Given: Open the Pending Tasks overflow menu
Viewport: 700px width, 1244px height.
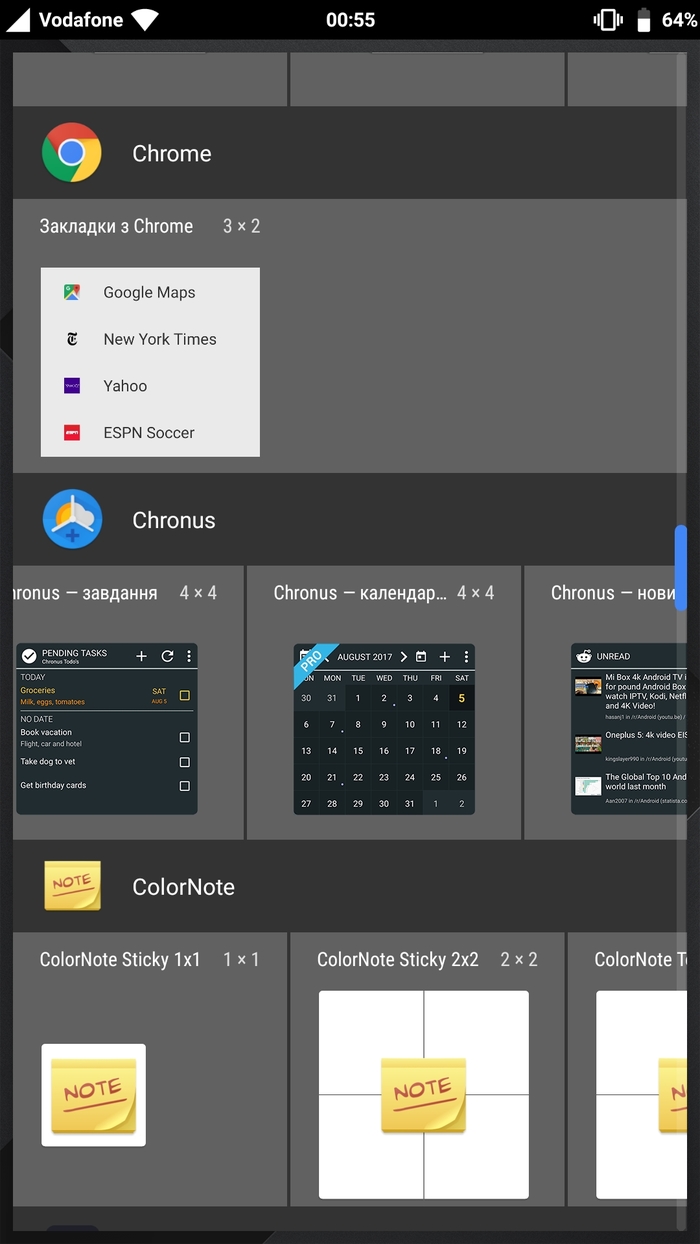Looking at the screenshot, I should pyautogui.click(x=189, y=656).
